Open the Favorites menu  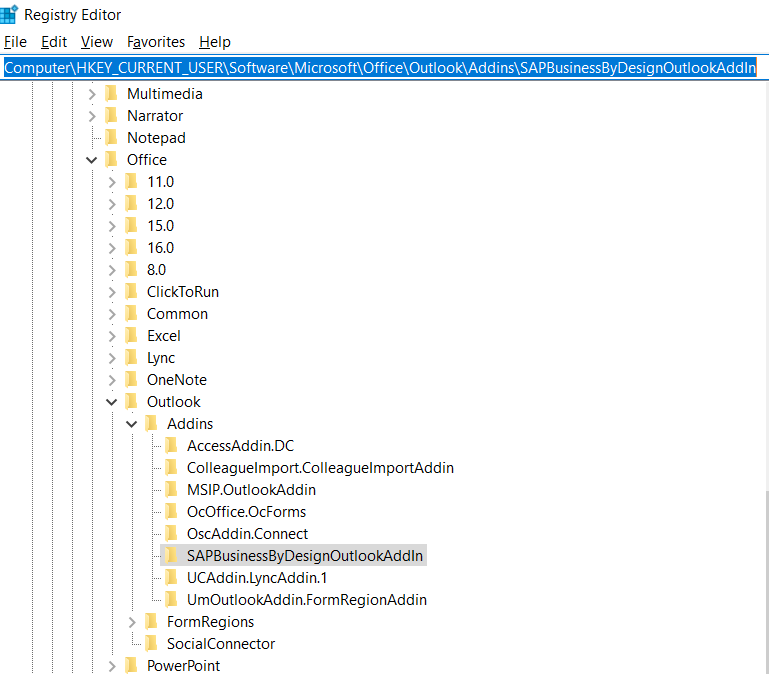tap(156, 42)
